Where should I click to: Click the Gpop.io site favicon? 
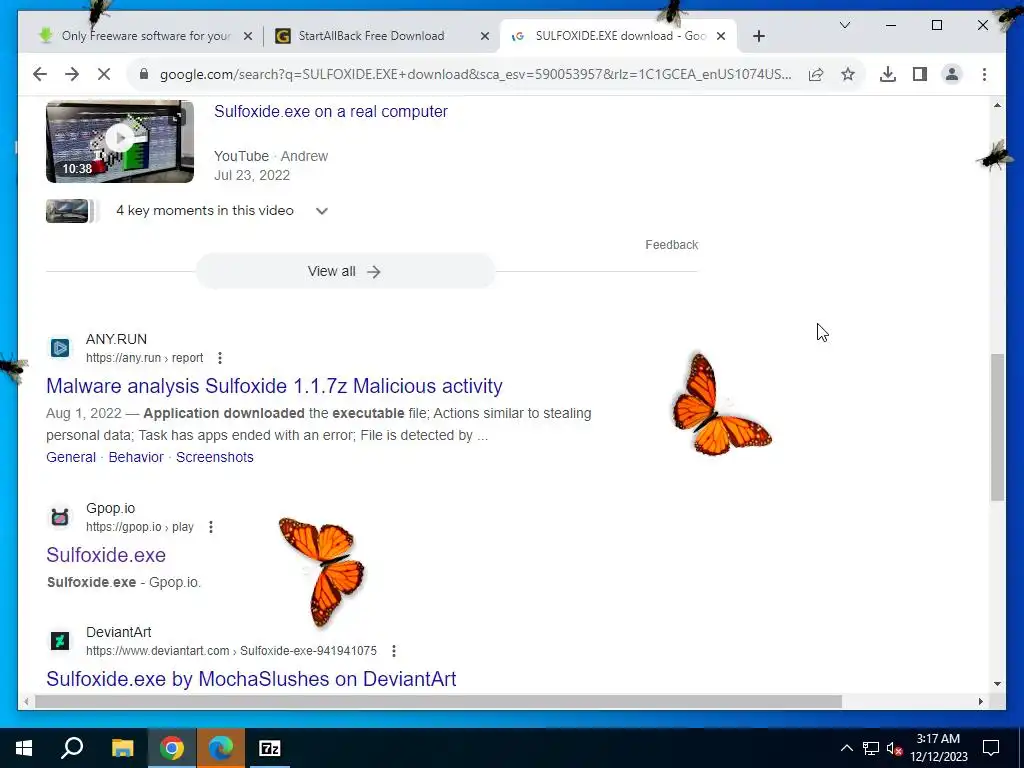coord(59,517)
